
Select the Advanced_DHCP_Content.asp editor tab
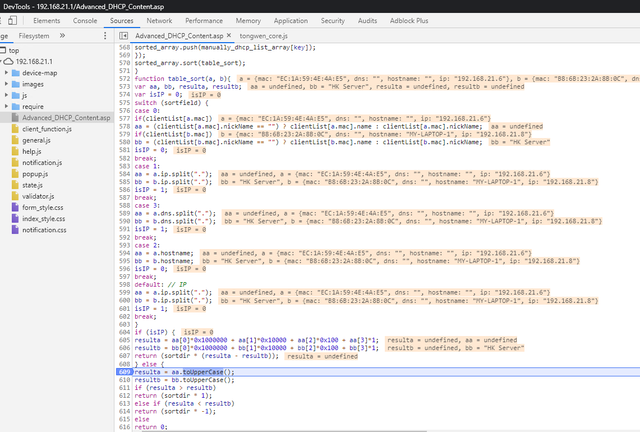[x=179, y=36]
